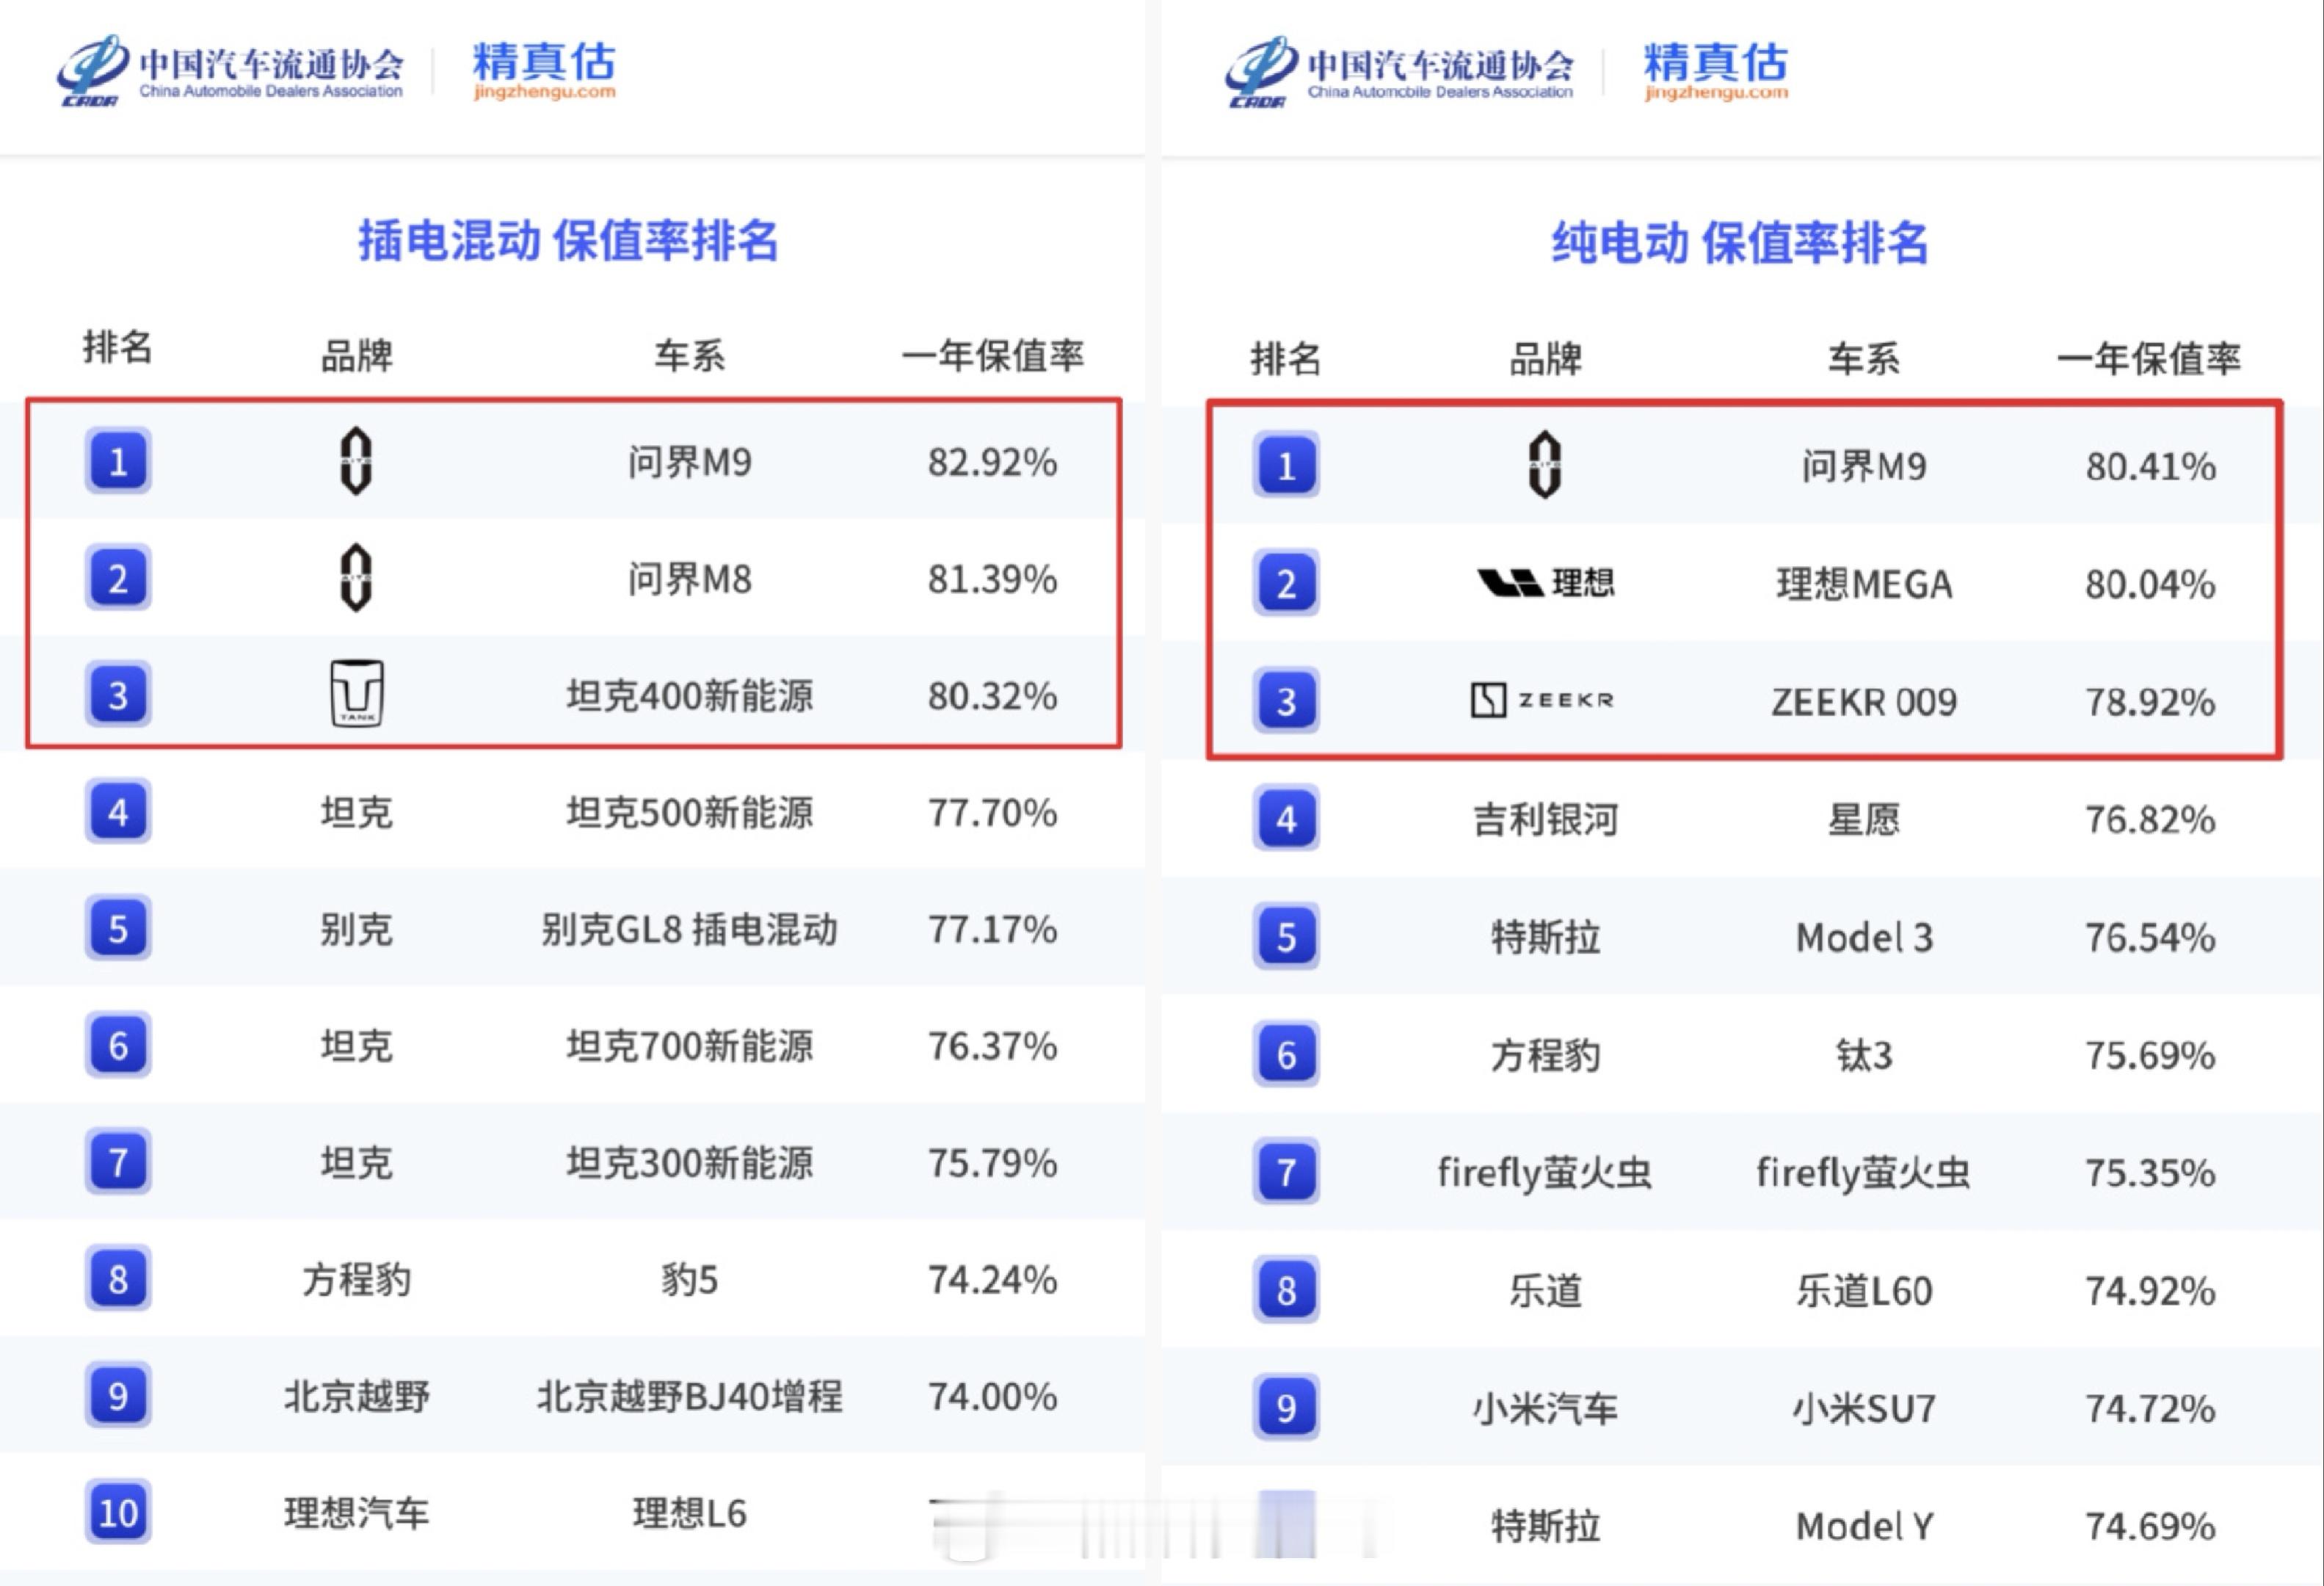
Task: Click the ZEEKR brand logo beside ZEEKR 009
Action: click(x=1543, y=700)
